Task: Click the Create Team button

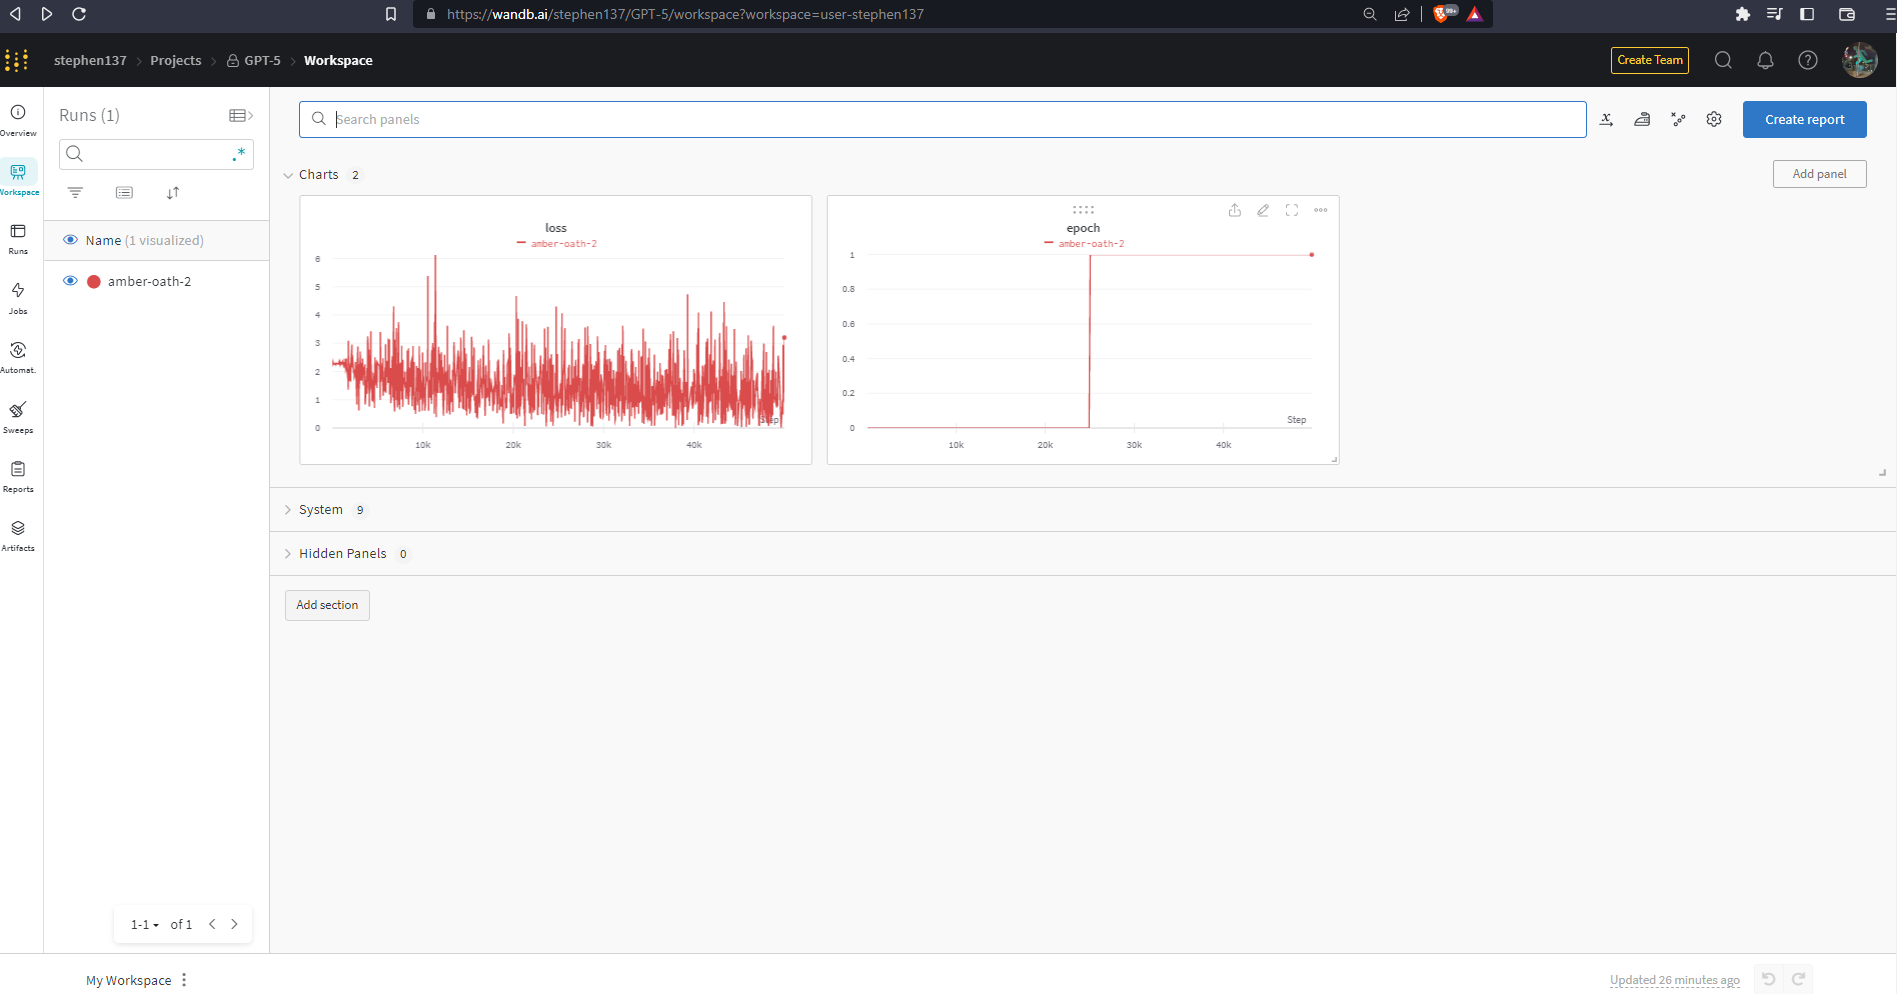Action: (1649, 60)
